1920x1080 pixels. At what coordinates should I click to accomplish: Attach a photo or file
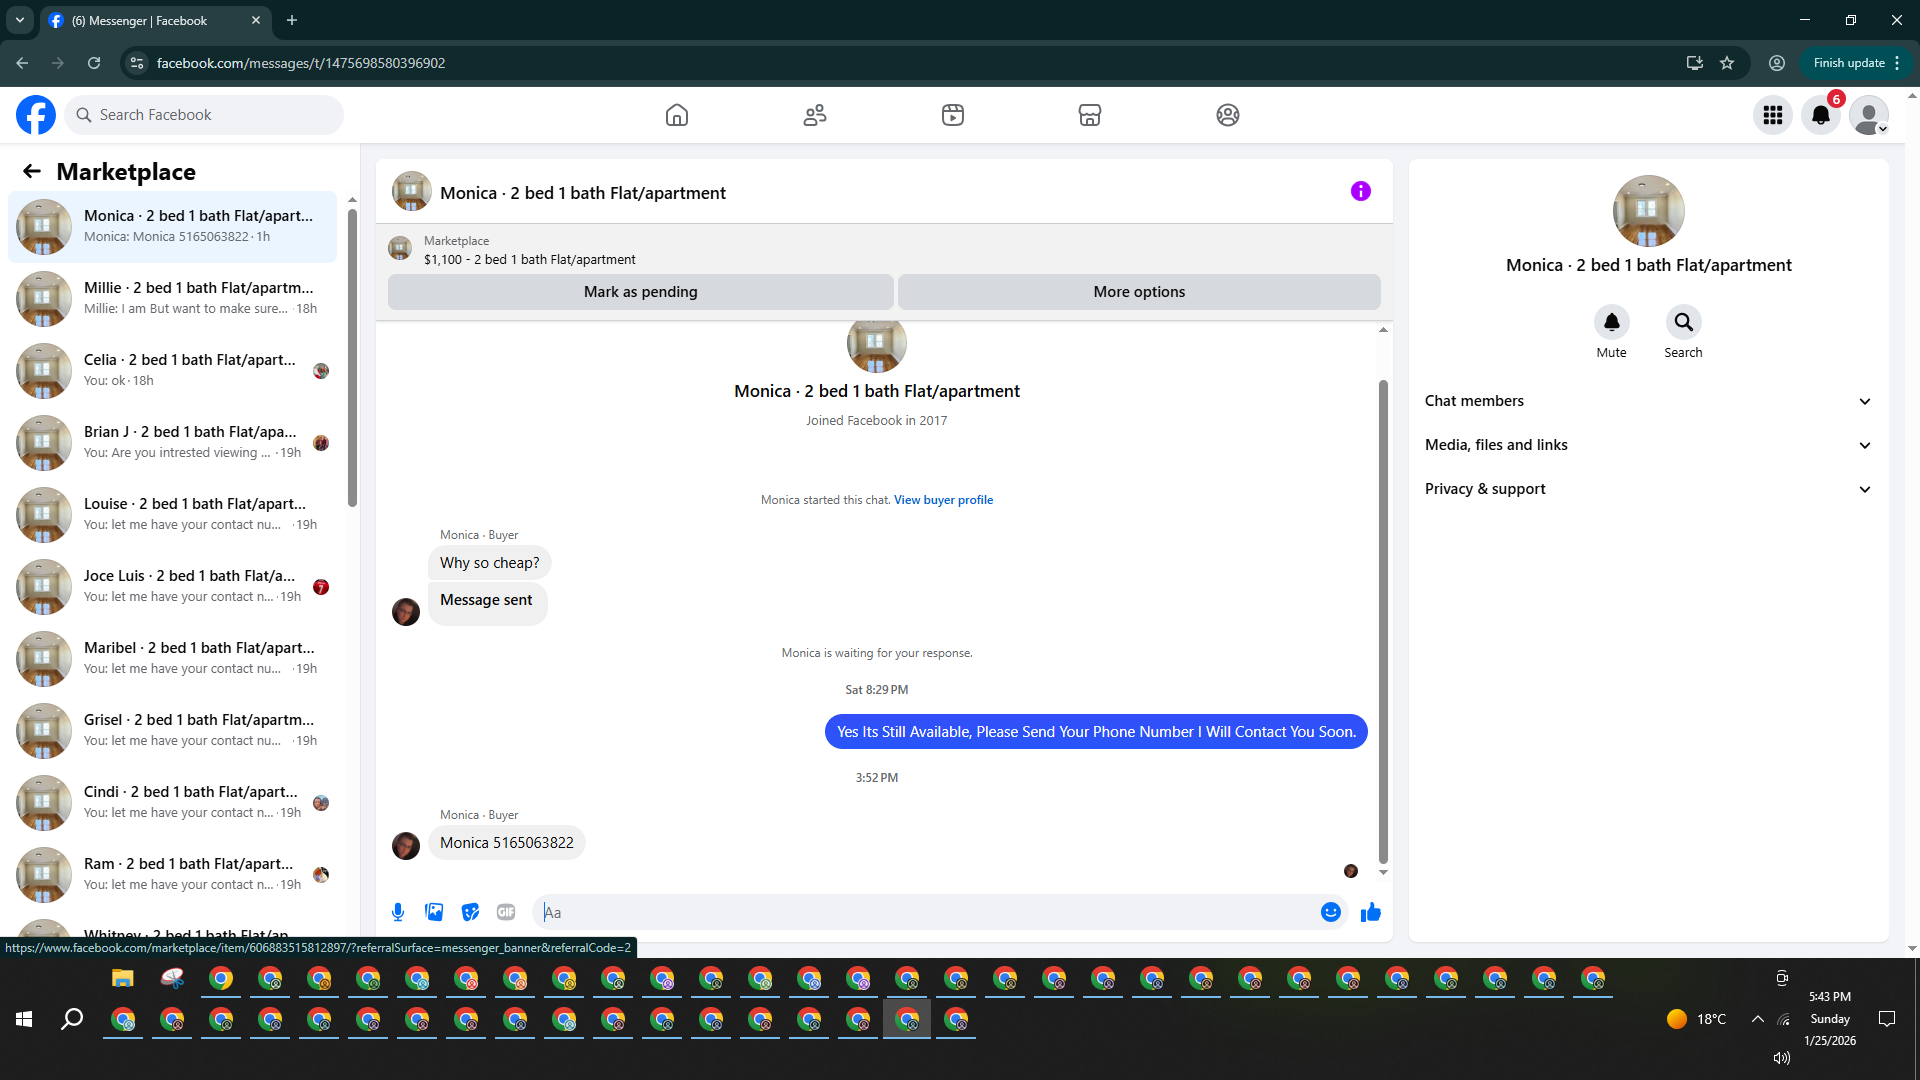click(434, 912)
